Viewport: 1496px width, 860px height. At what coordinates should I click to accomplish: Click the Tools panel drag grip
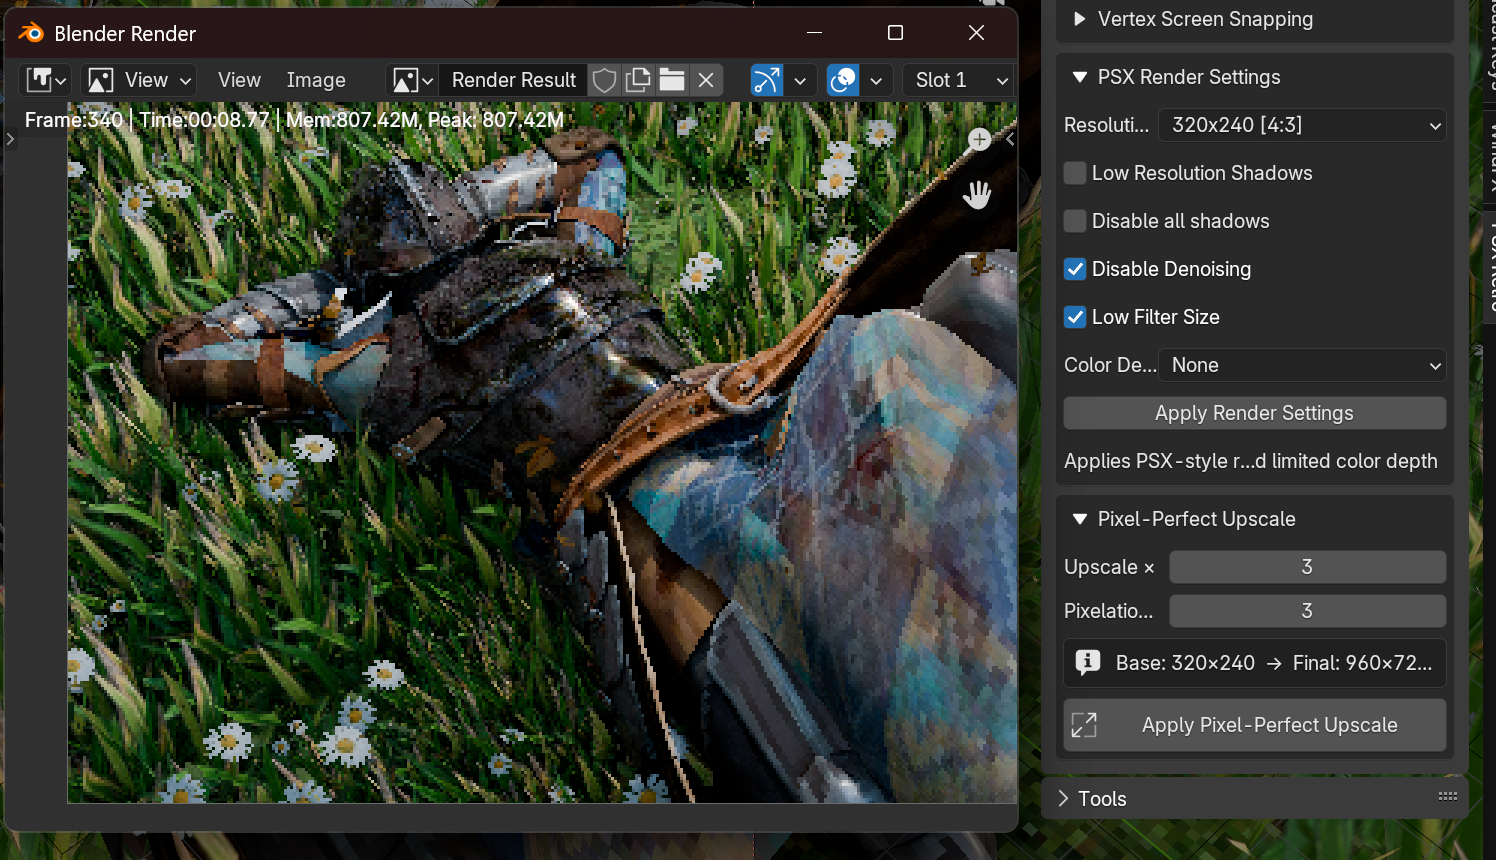point(1447,797)
